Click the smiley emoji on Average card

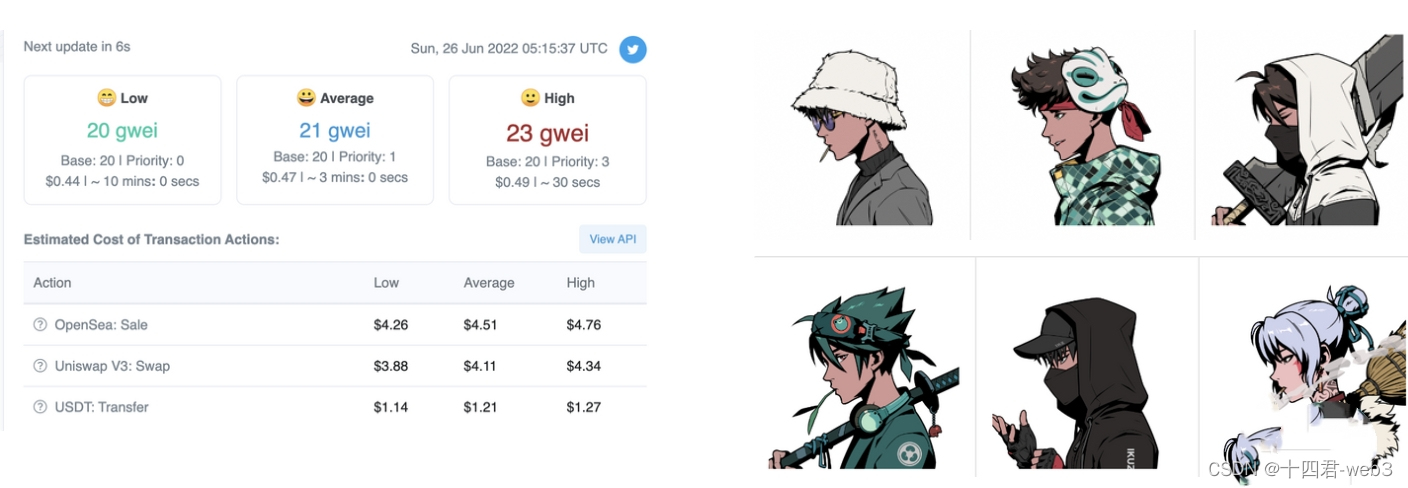pos(306,98)
